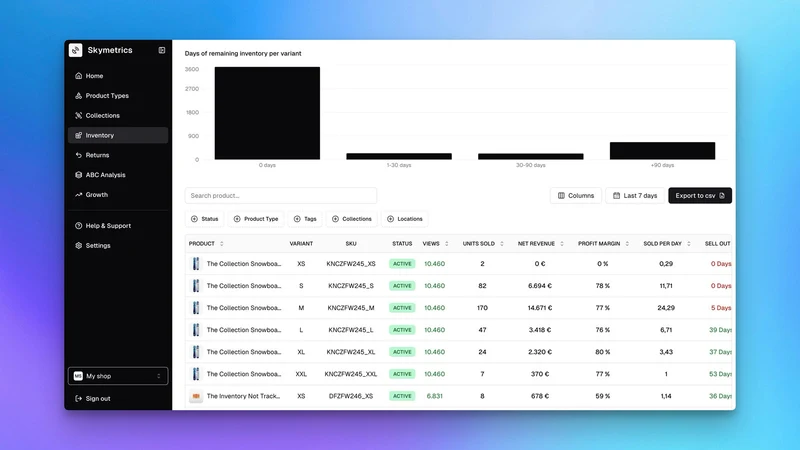Image resolution: width=800 pixels, height=450 pixels.
Task: Click the Help & Support icon
Action: [x=79, y=226]
